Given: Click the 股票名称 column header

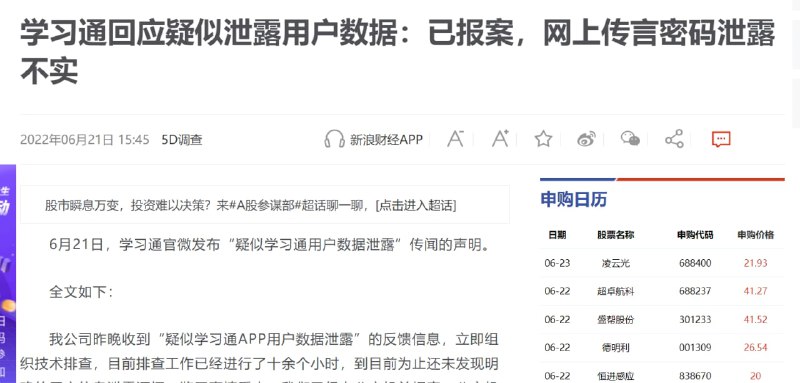Looking at the screenshot, I should tap(616, 235).
